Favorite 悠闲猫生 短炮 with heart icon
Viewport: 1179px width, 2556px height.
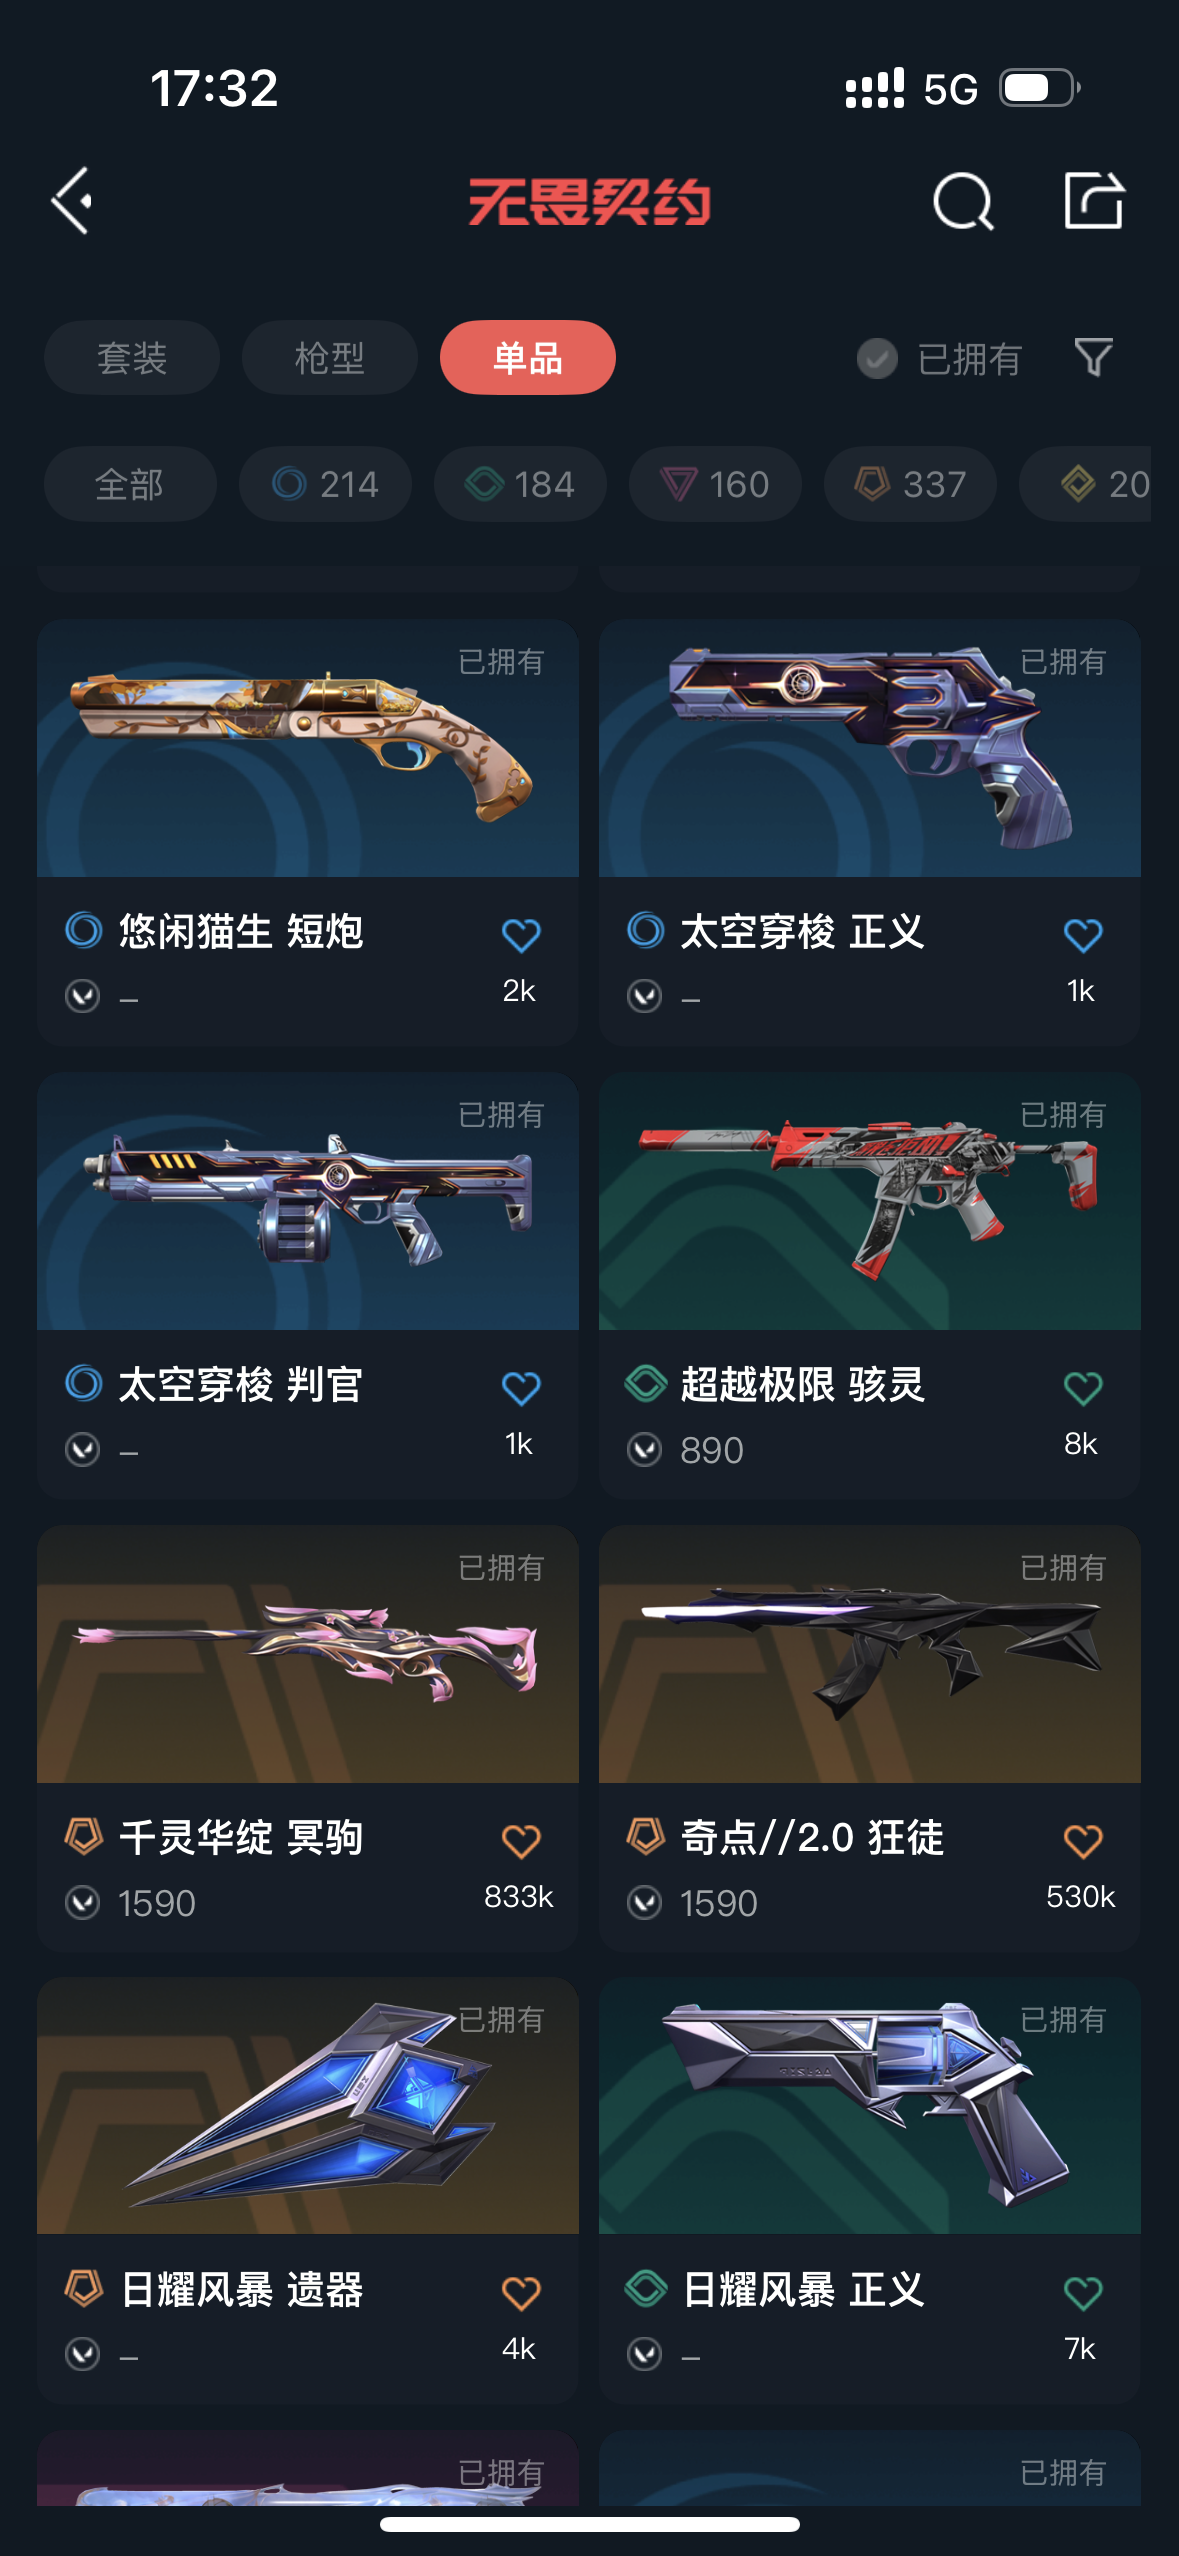coord(521,935)
